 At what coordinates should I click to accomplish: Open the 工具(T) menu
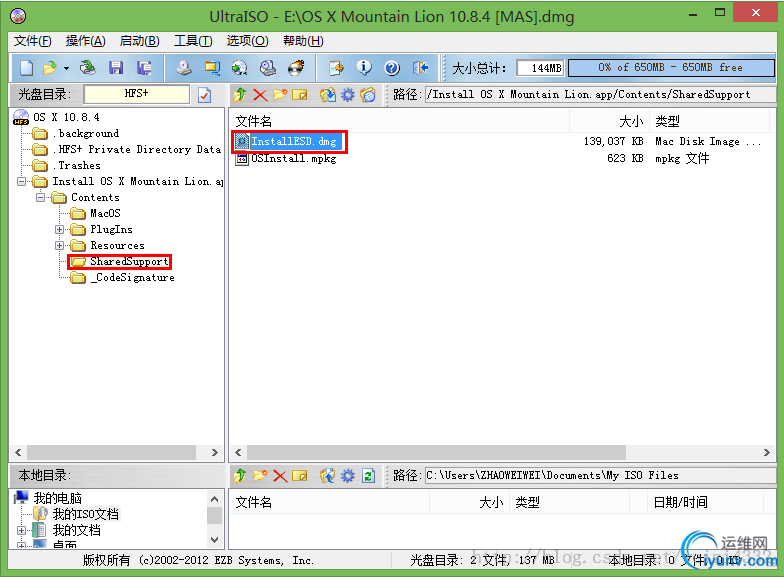tap(193, 41)
